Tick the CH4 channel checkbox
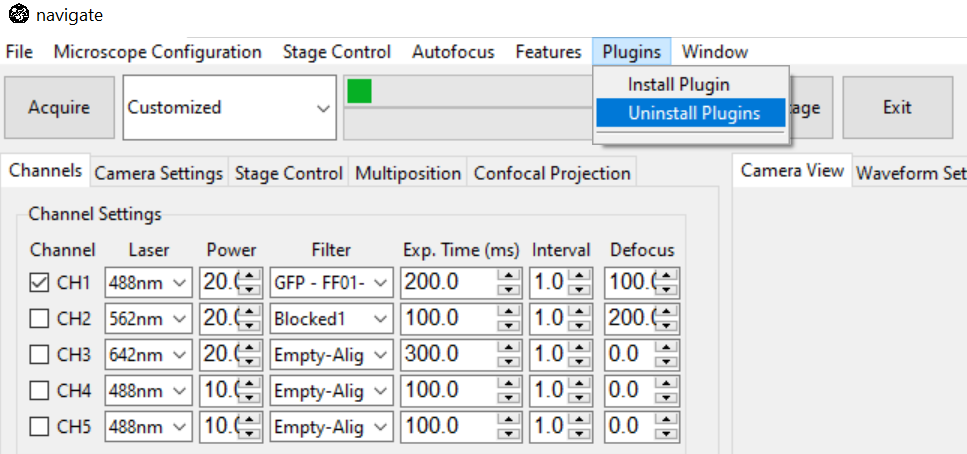 click(x=39, y=391)
